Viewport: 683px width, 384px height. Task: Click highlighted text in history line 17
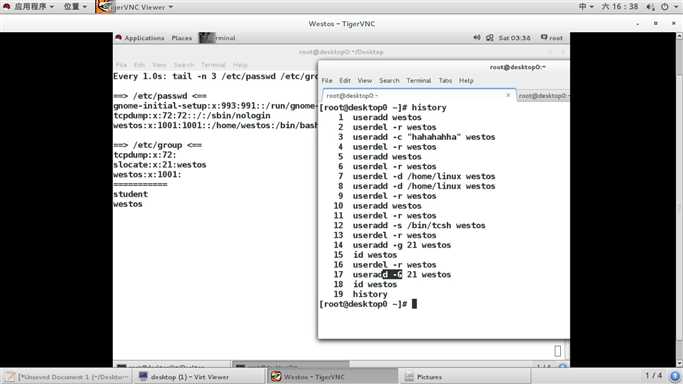[392, 275]
